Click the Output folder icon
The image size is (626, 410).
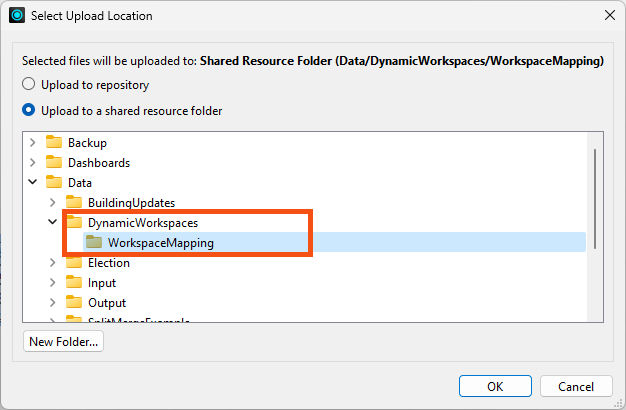74,303
